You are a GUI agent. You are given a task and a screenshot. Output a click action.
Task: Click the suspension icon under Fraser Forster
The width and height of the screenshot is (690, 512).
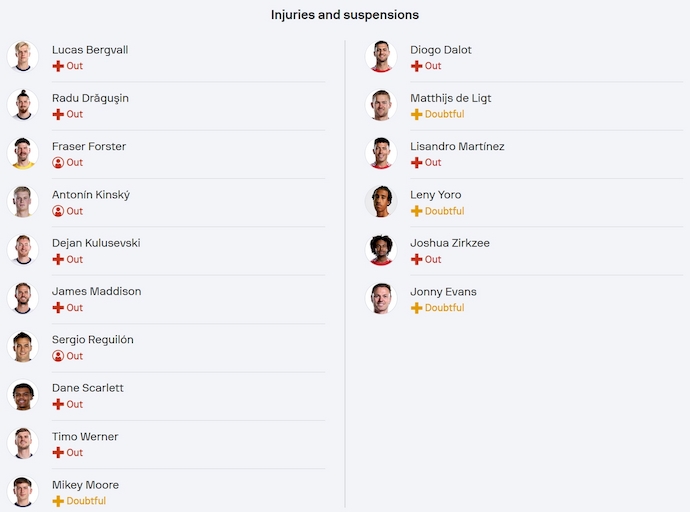point(58,163)
